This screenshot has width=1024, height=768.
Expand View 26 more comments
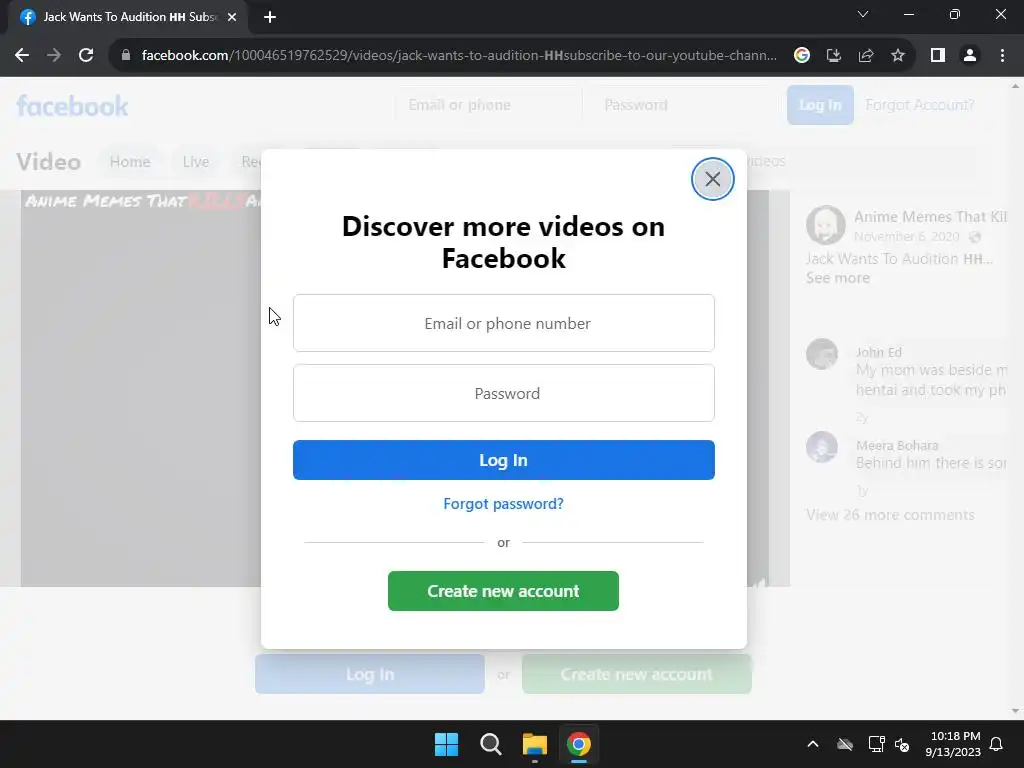[x=889, y=515]
